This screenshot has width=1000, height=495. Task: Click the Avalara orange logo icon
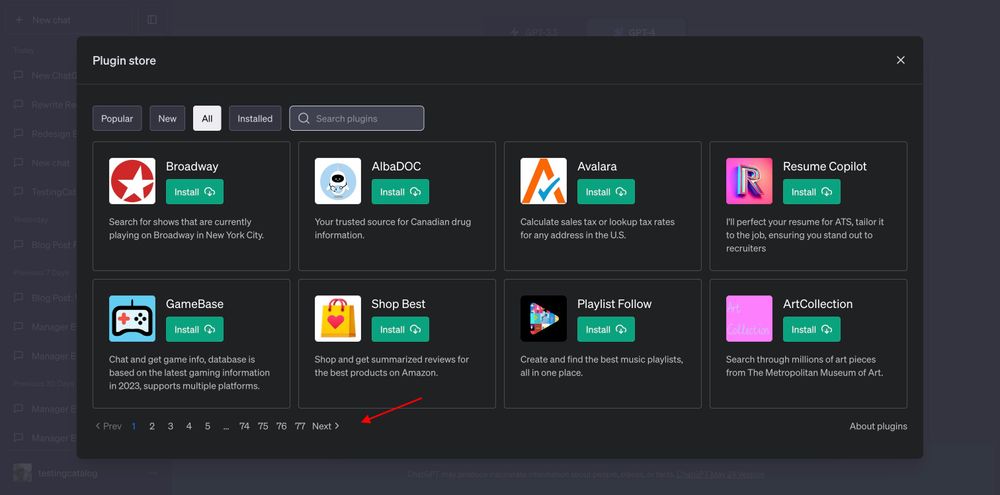tap(543, 181)
